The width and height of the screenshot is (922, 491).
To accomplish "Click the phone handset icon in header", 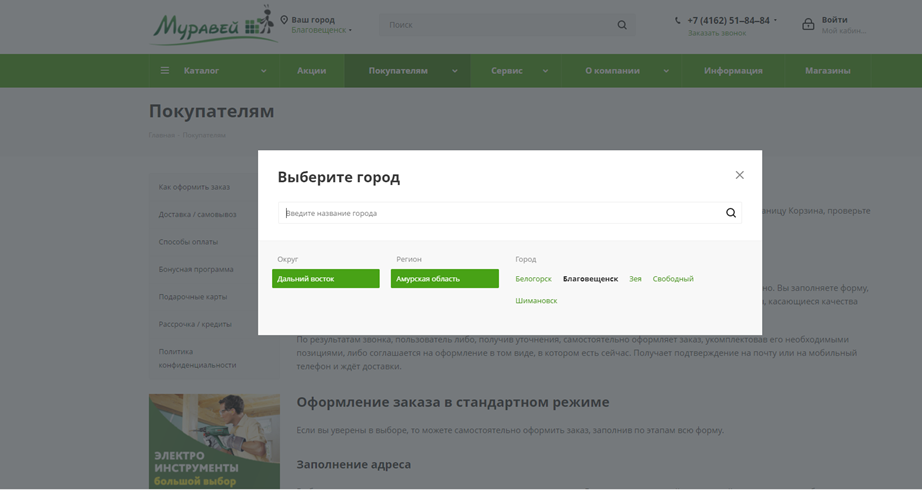I will (x=678, y=20).
